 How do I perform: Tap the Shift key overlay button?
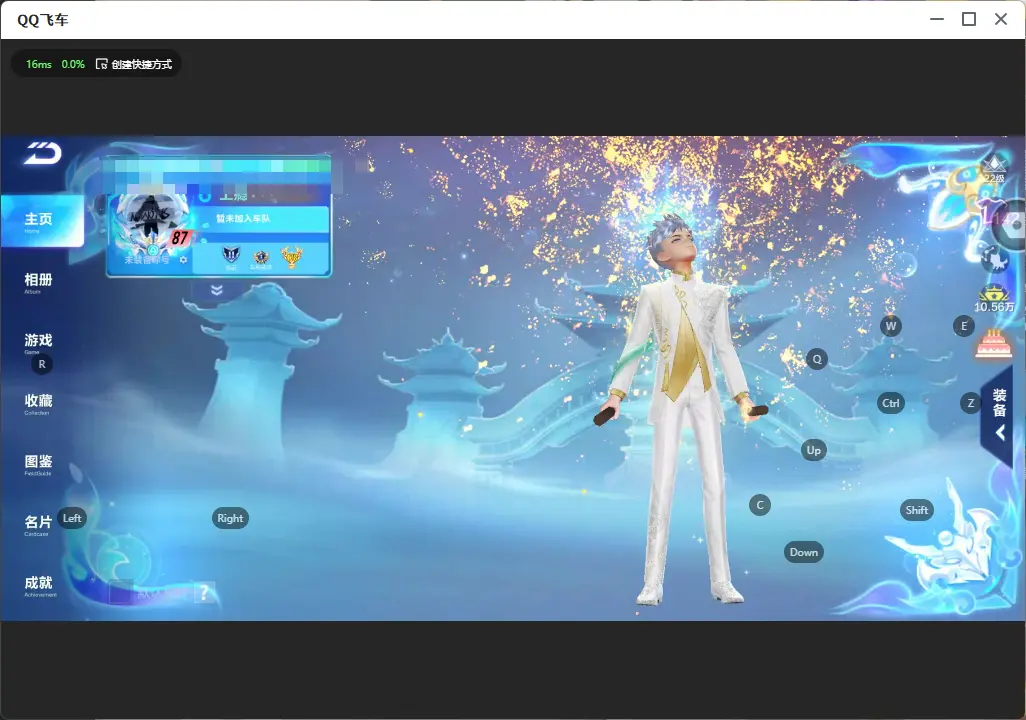click(917, 511)
